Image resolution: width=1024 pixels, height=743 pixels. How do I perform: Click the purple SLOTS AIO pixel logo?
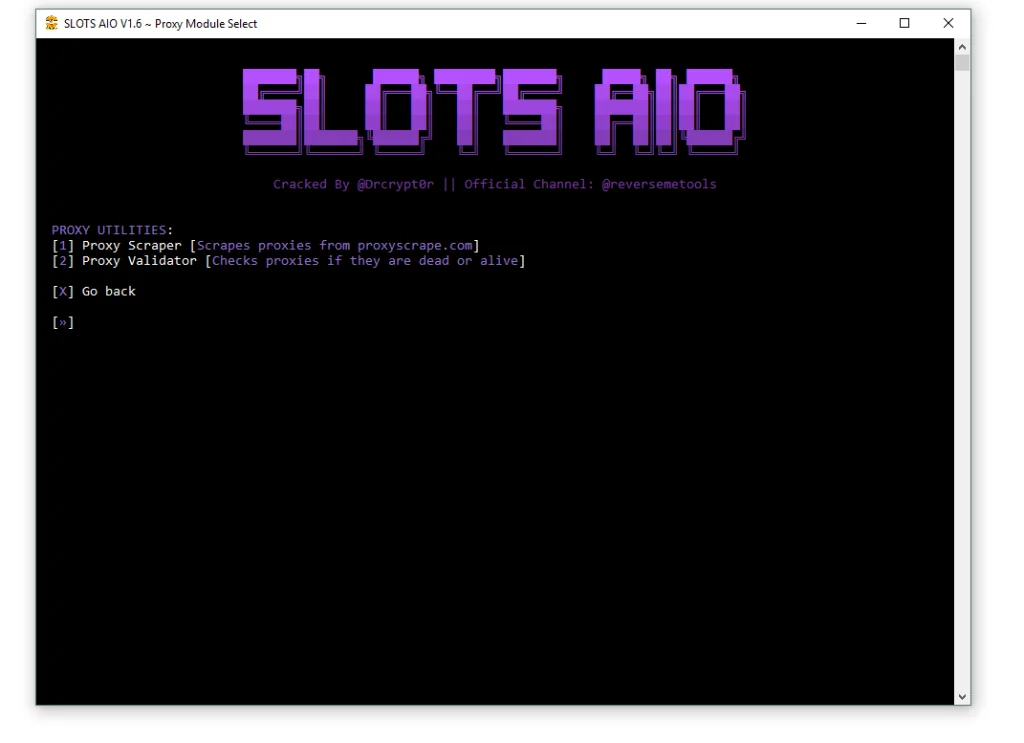click(493, 110)
